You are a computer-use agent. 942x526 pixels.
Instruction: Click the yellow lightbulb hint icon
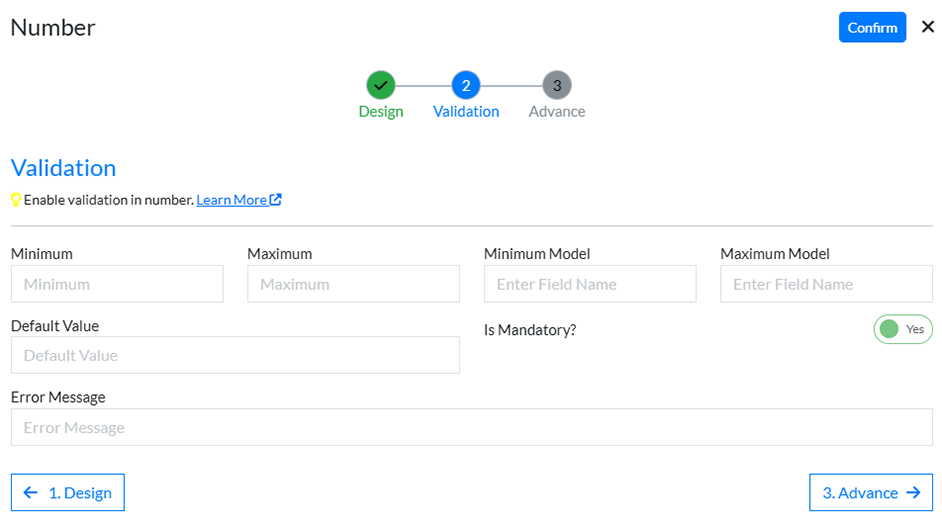click(16, 200)
